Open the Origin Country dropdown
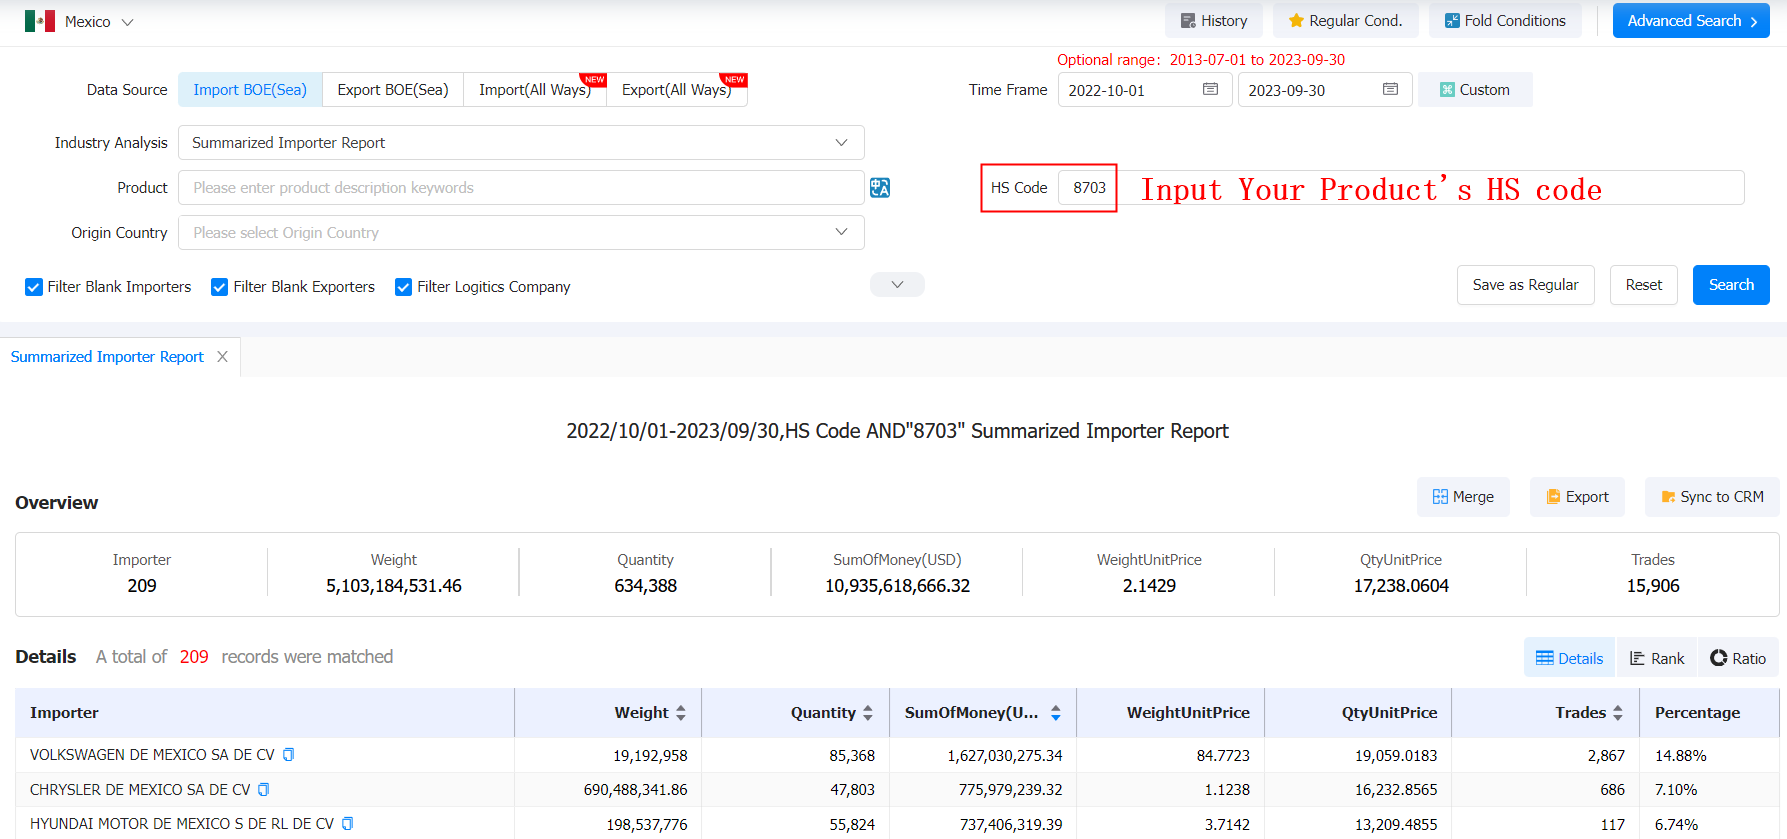The width and height of the screenshot is (1787, 839). pos(521,233)
